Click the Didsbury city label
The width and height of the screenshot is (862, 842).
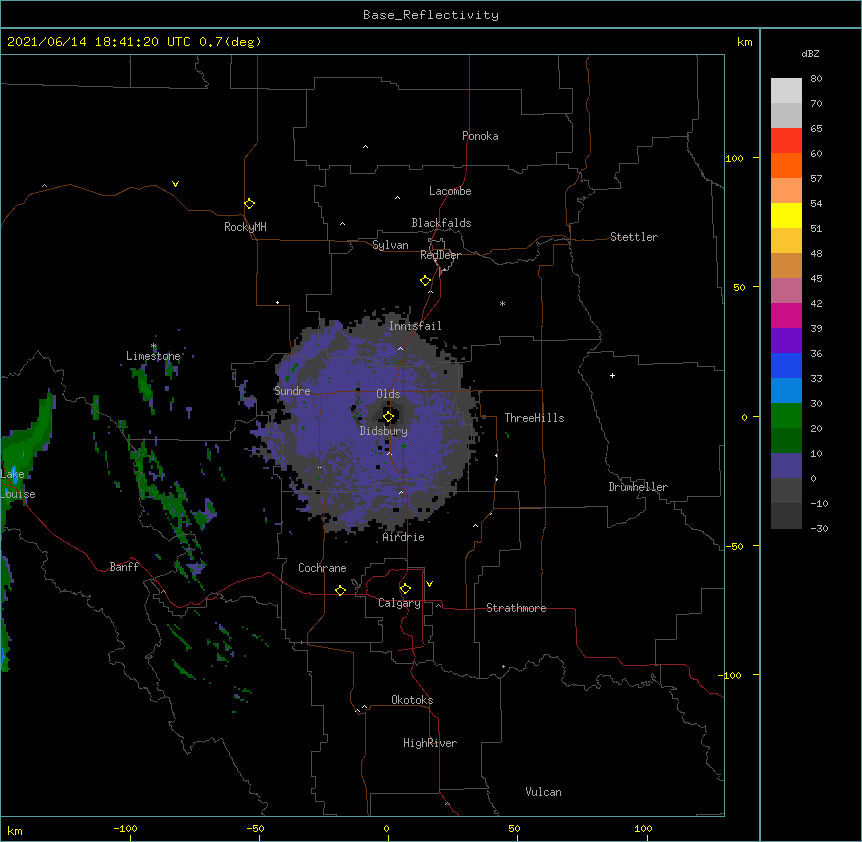[384, 431]
